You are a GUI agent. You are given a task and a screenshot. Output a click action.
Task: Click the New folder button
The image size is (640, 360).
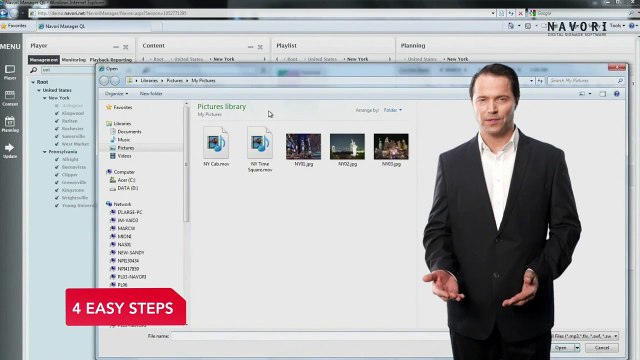point(151,94)
